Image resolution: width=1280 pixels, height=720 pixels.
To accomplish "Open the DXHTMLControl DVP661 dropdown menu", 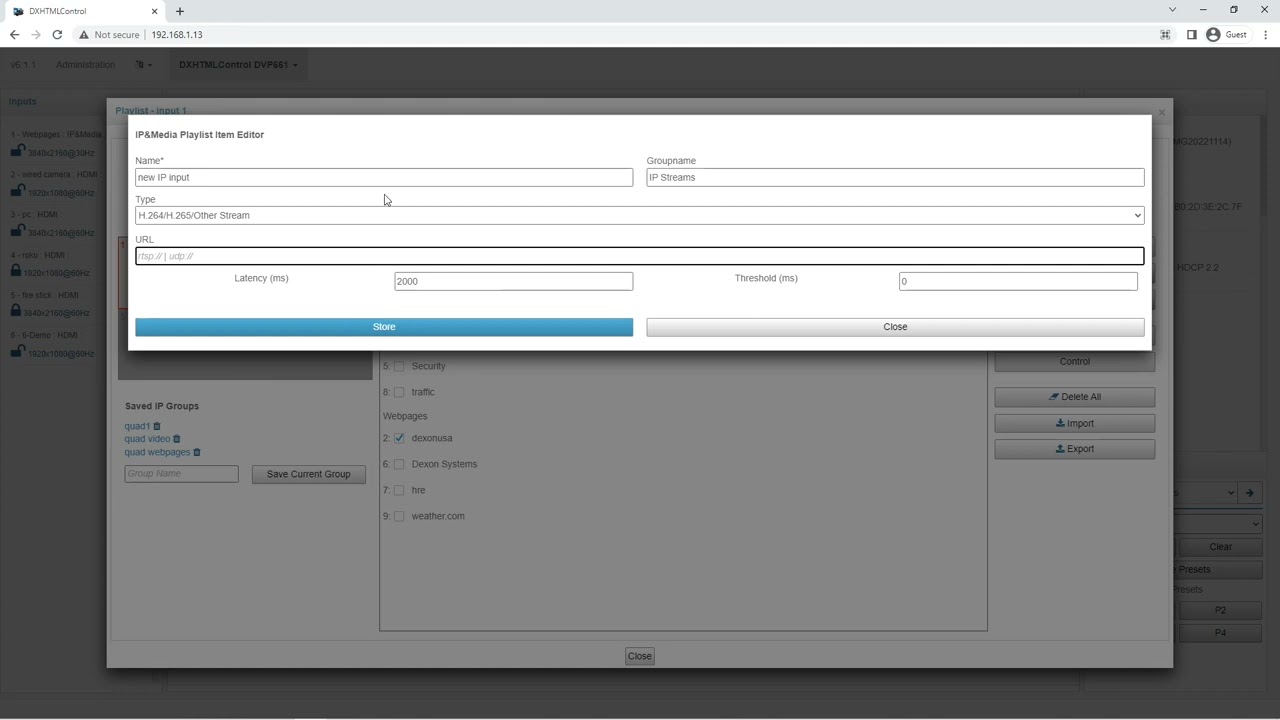I will pos(238,65).
